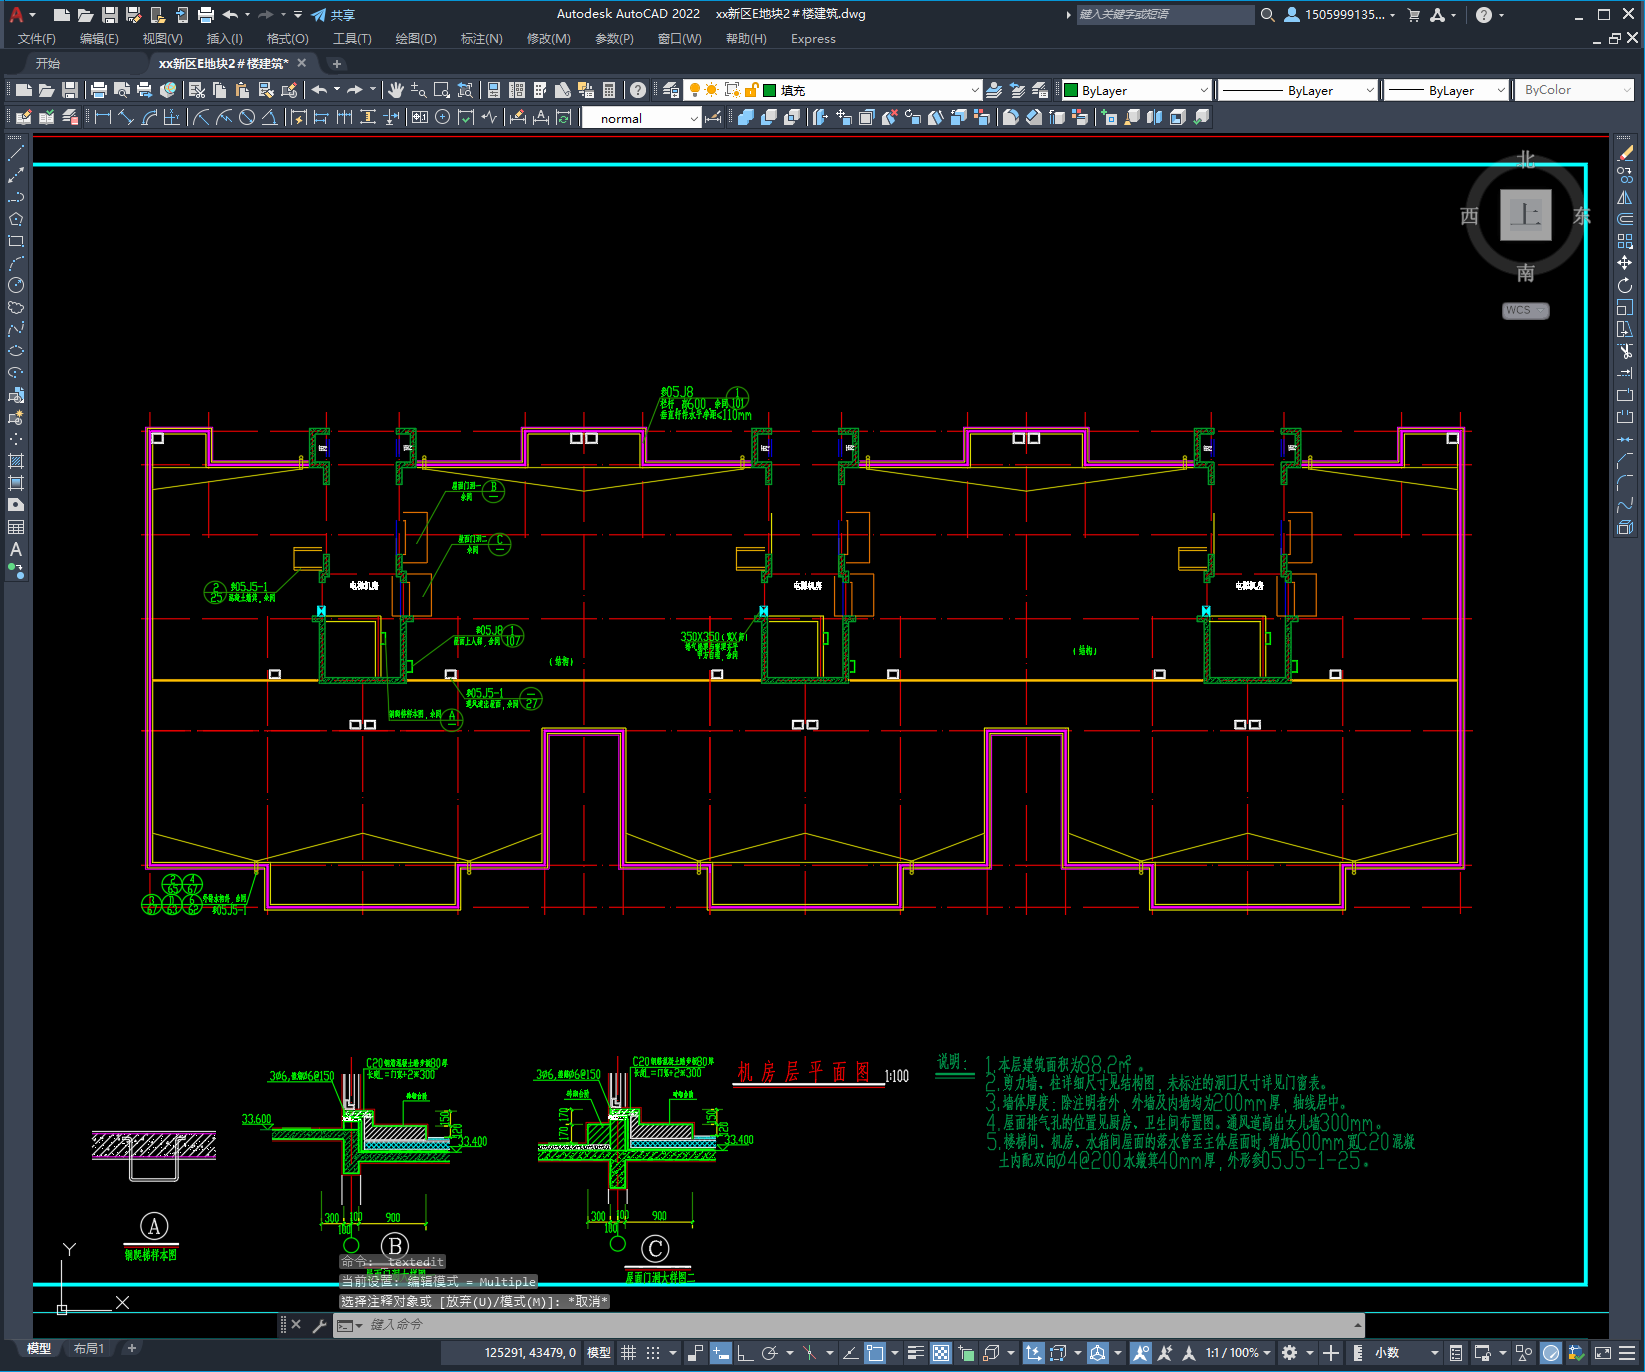Open the Layer Properties manager icon
Image resolution: width=1645 pixels, height=1372 pixels.
click(x=671, y=90)
